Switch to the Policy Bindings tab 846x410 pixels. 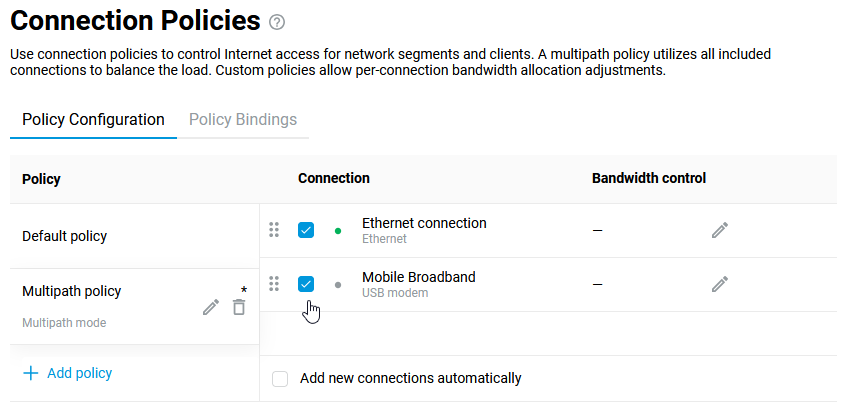(x=243, y=120)
